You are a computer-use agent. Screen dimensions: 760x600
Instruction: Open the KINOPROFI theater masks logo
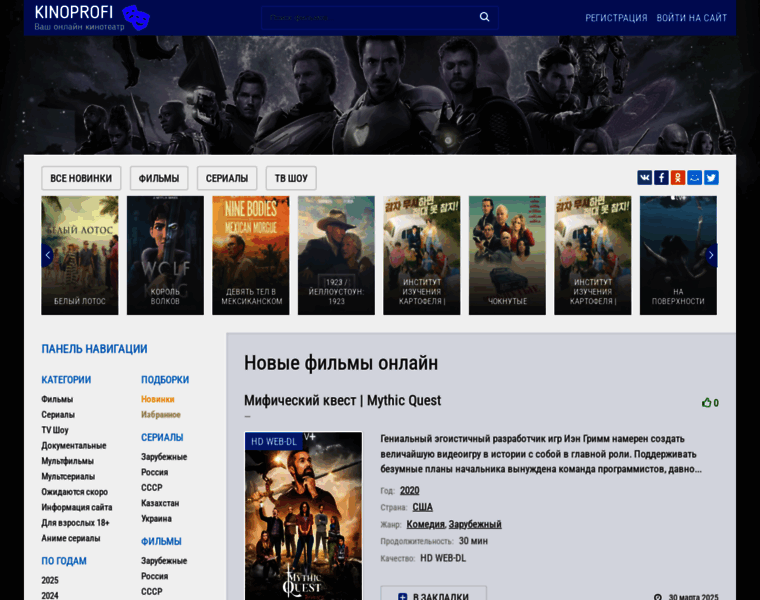(x=136, y=17)
